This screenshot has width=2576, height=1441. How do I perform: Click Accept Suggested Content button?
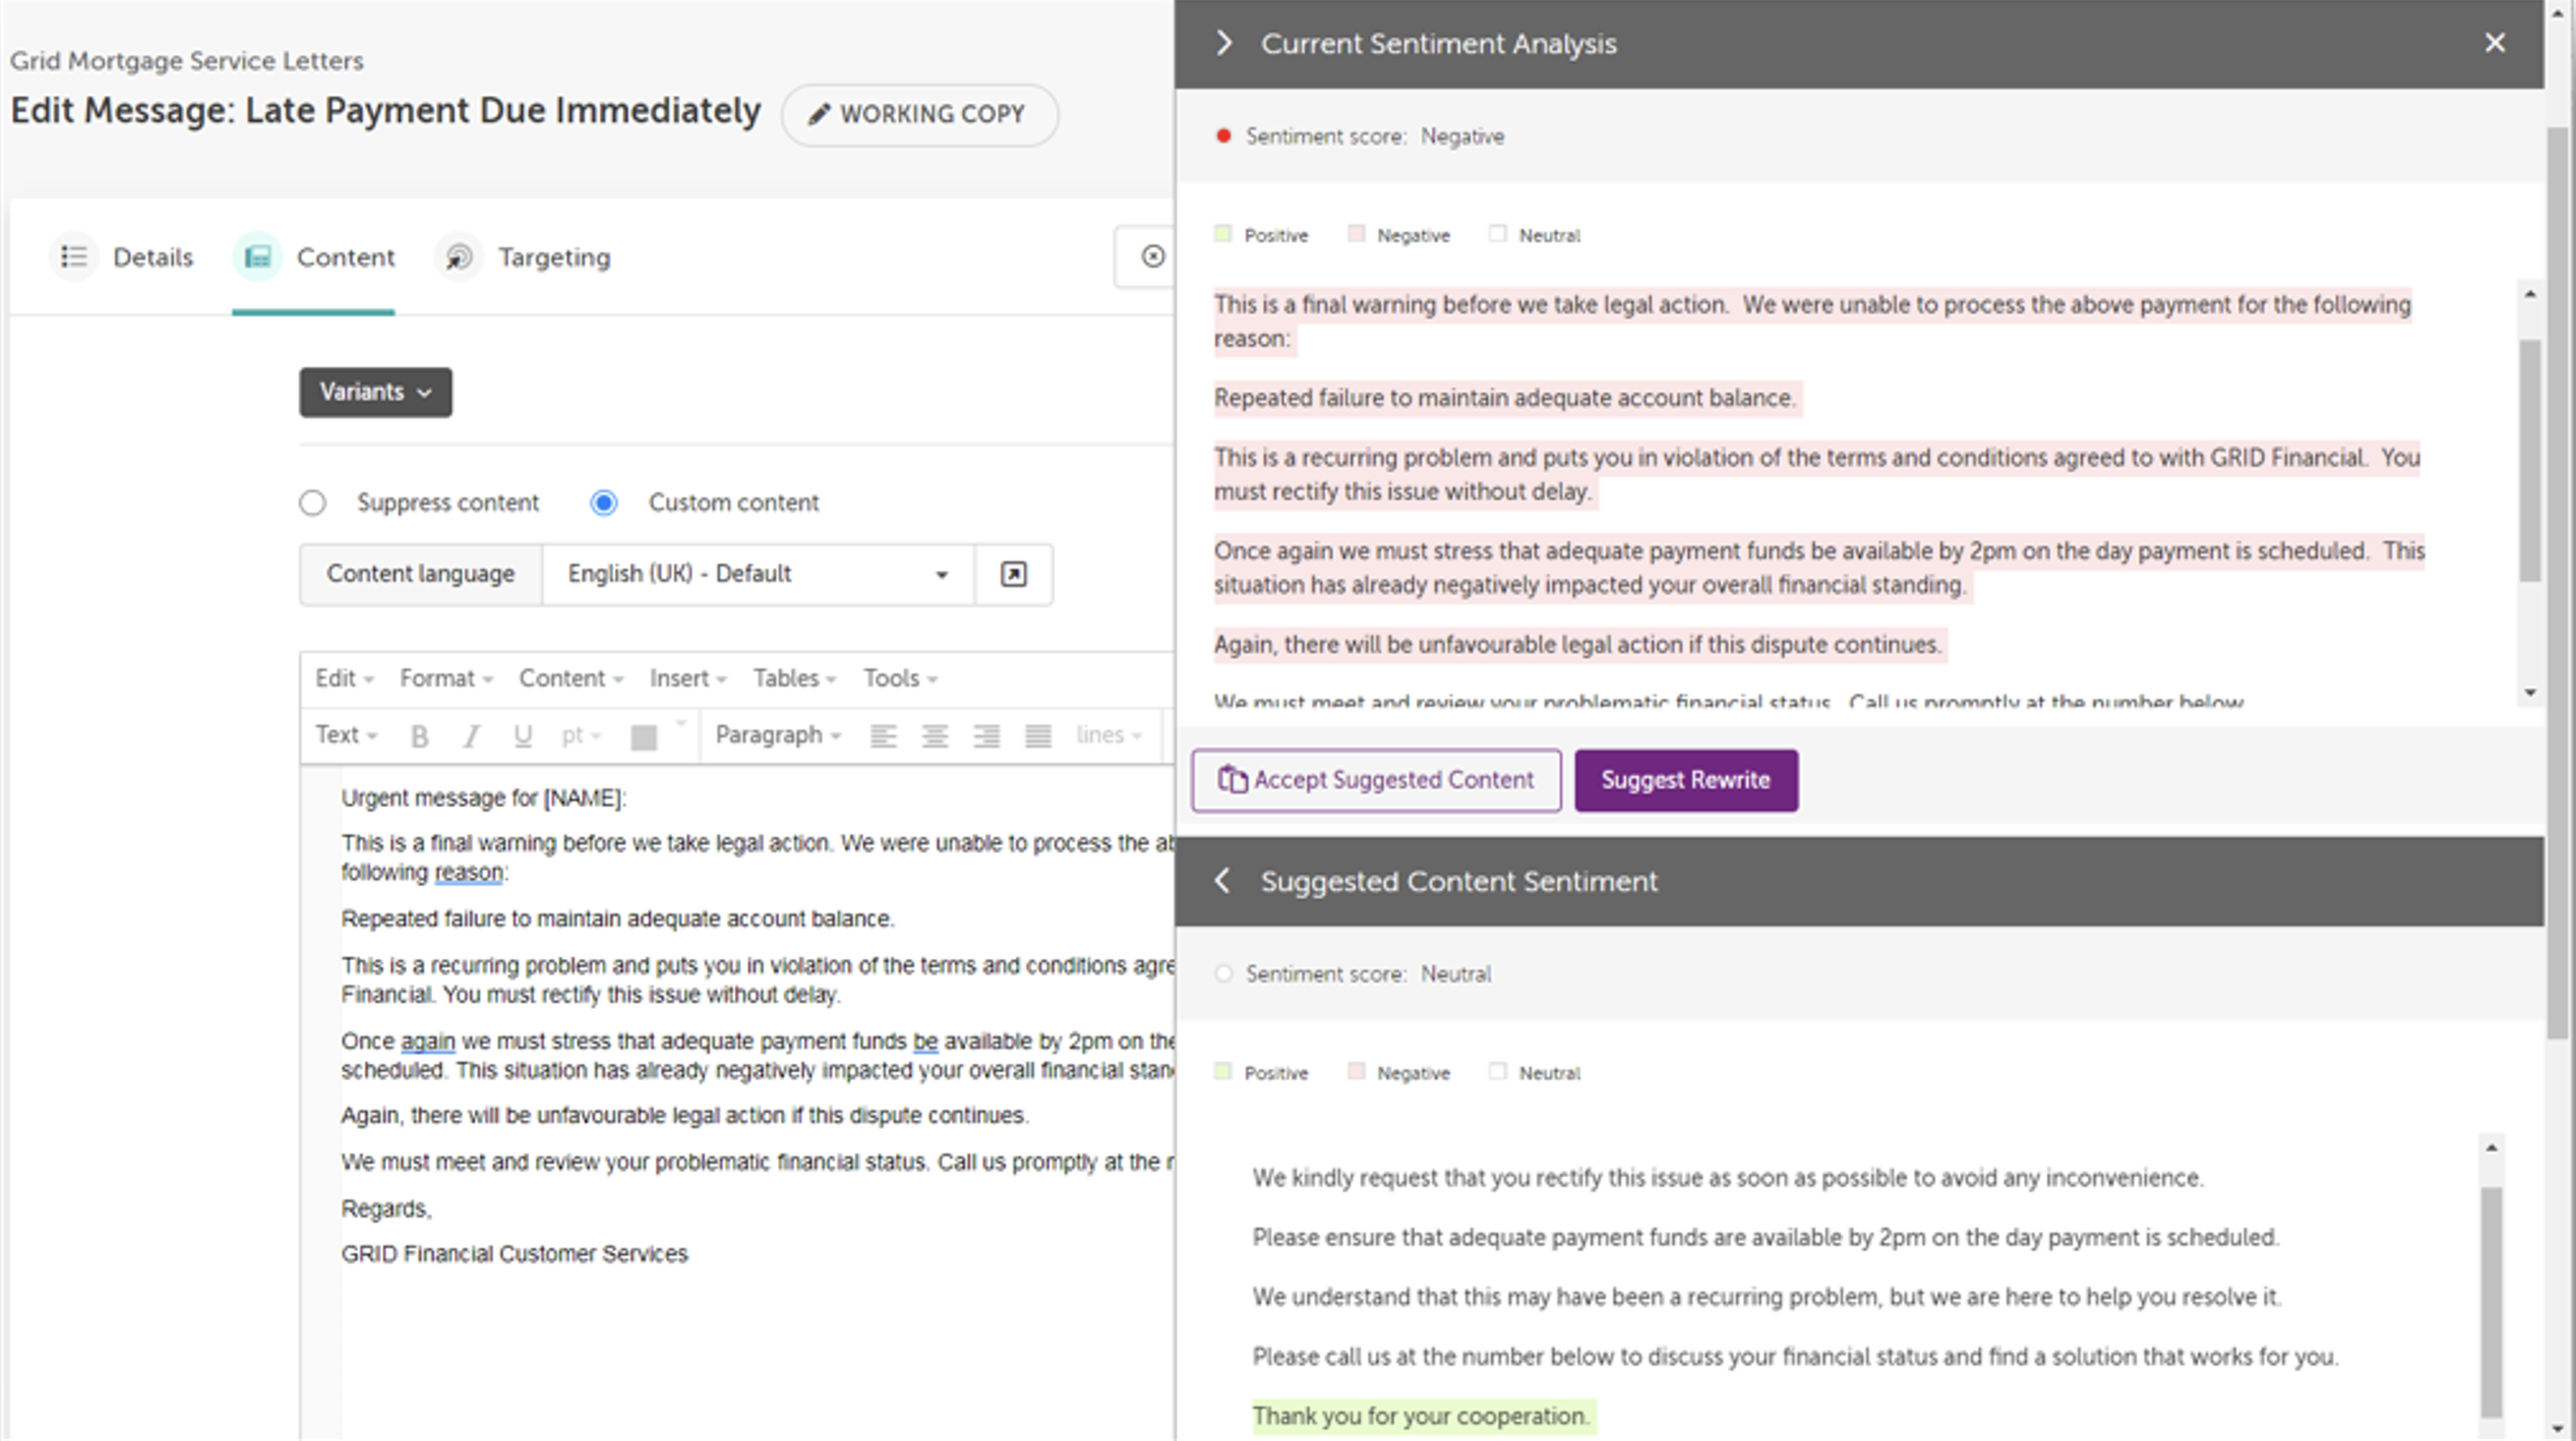(x=1375, y=780)
